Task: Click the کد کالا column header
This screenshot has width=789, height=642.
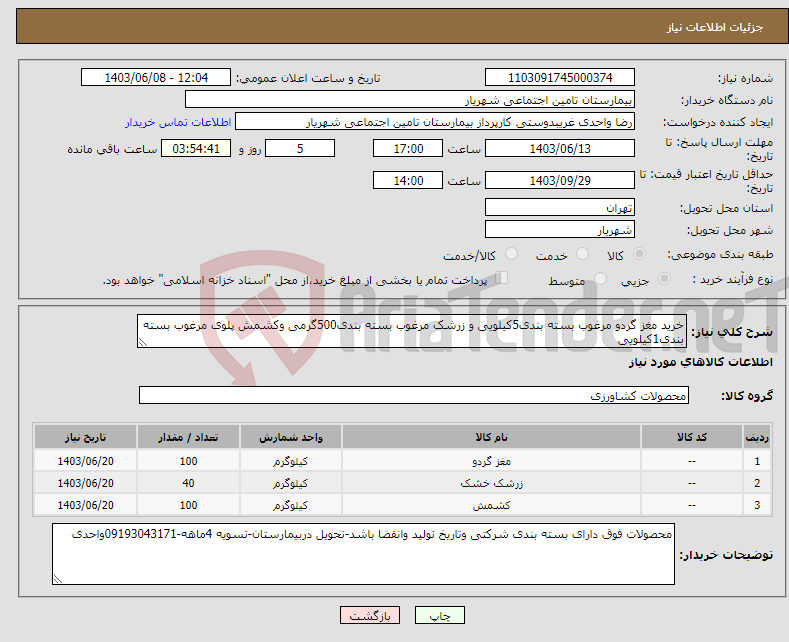Action: click(692, 437)
